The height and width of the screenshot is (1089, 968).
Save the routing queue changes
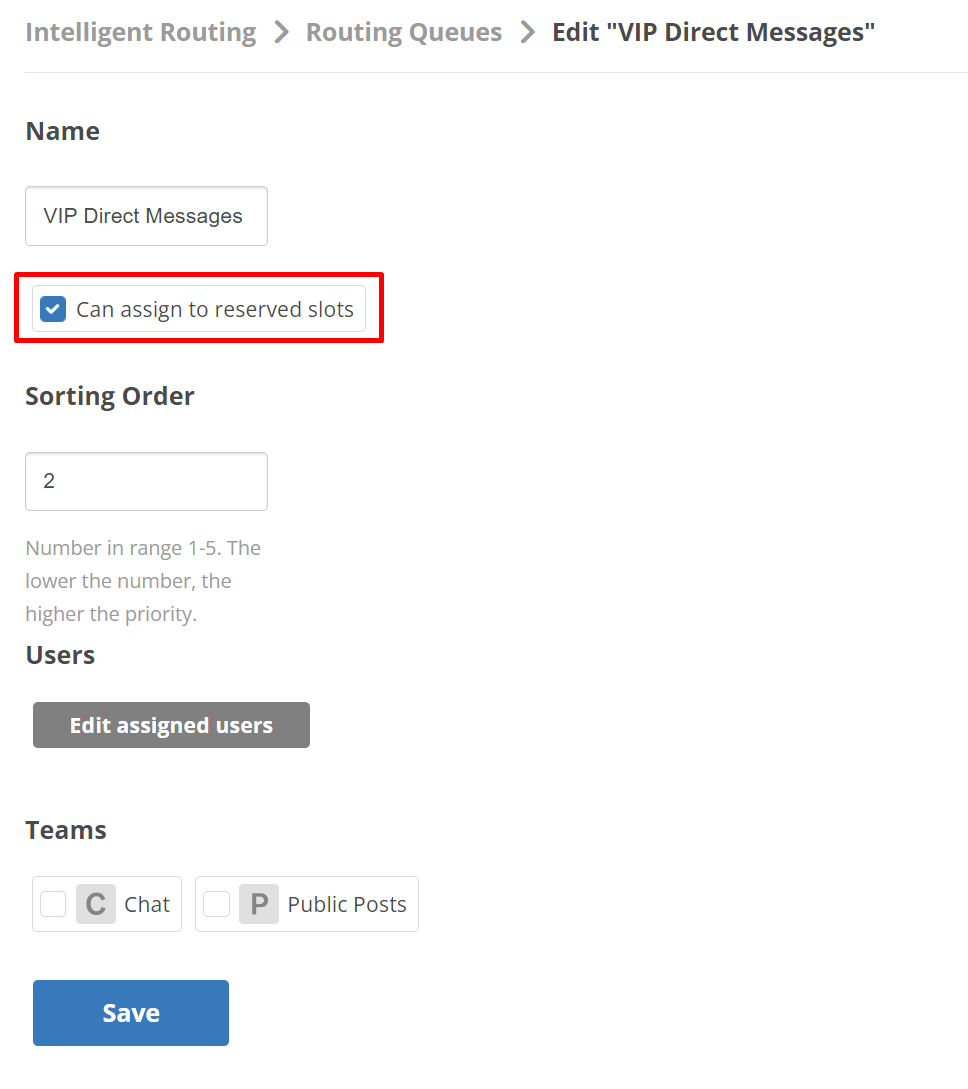(131, 1013)
